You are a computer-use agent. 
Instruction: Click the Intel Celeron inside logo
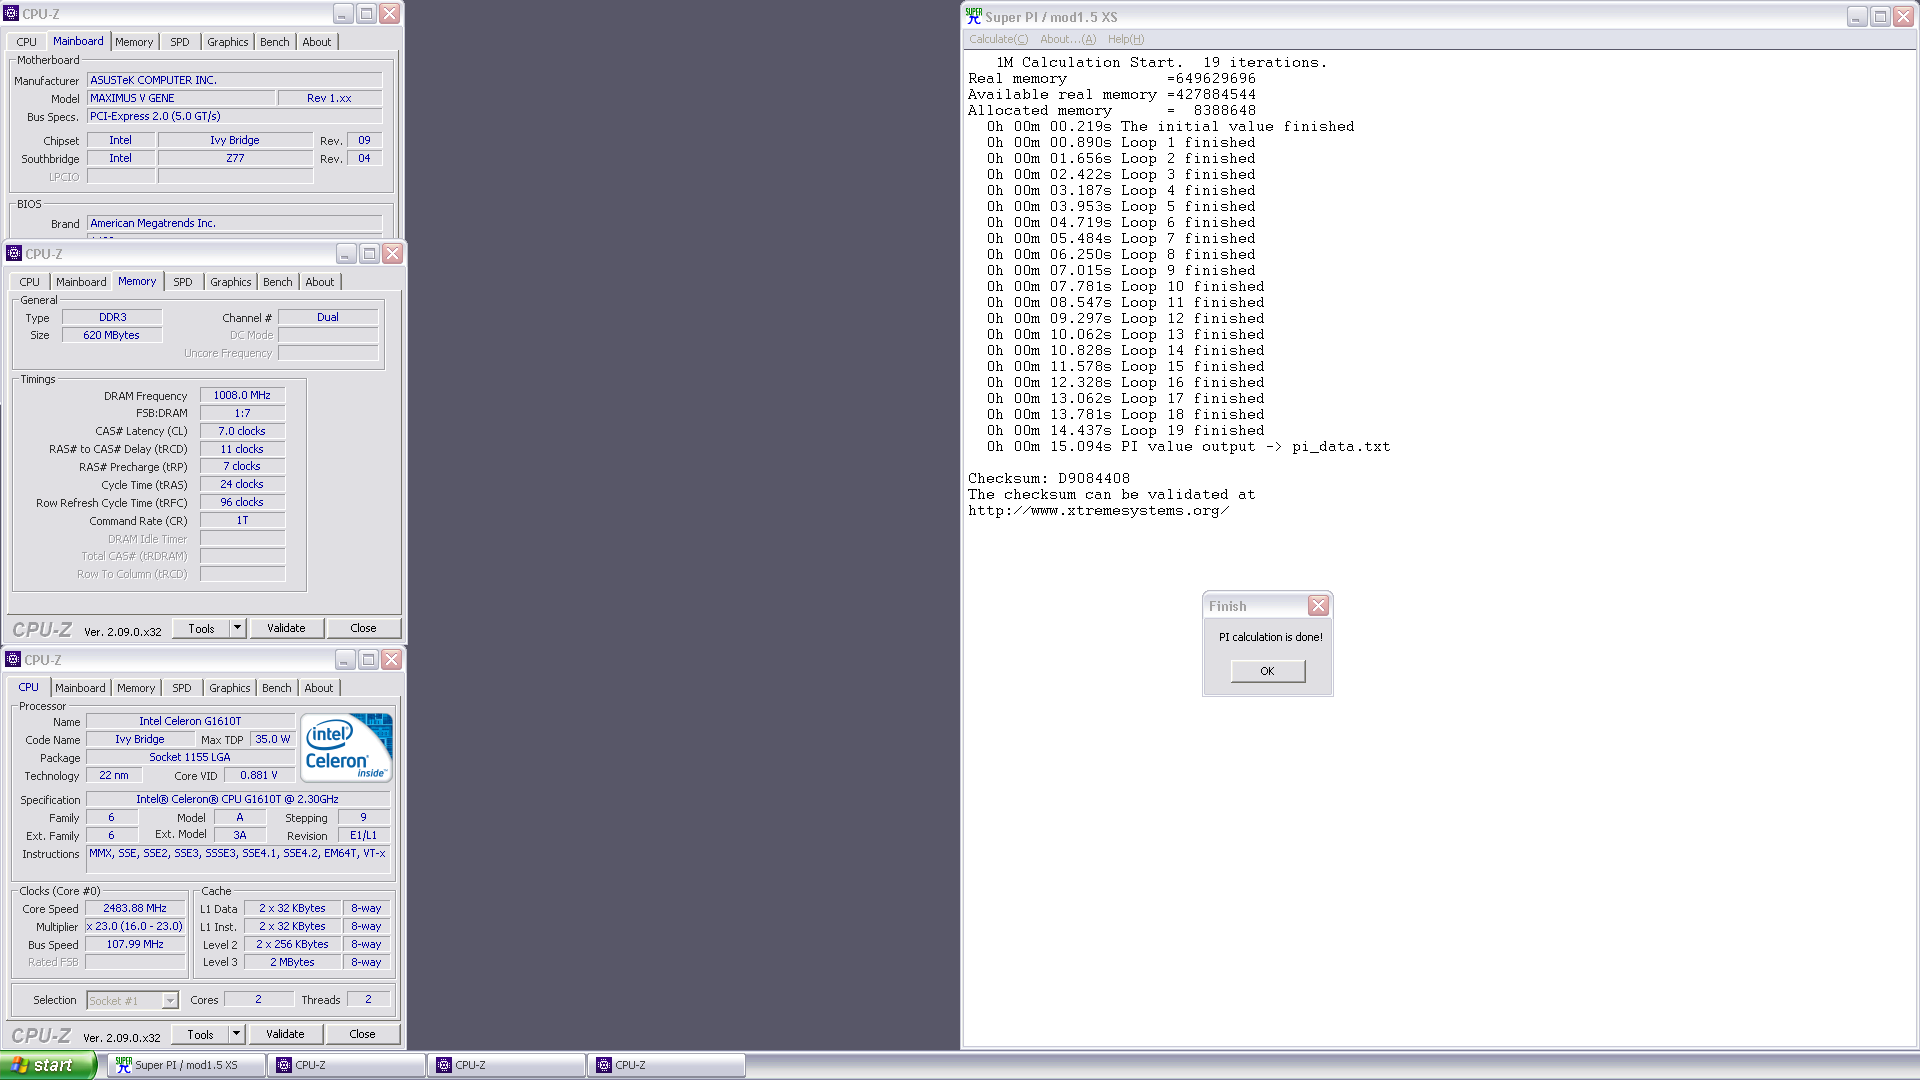(x=346, y=747)
